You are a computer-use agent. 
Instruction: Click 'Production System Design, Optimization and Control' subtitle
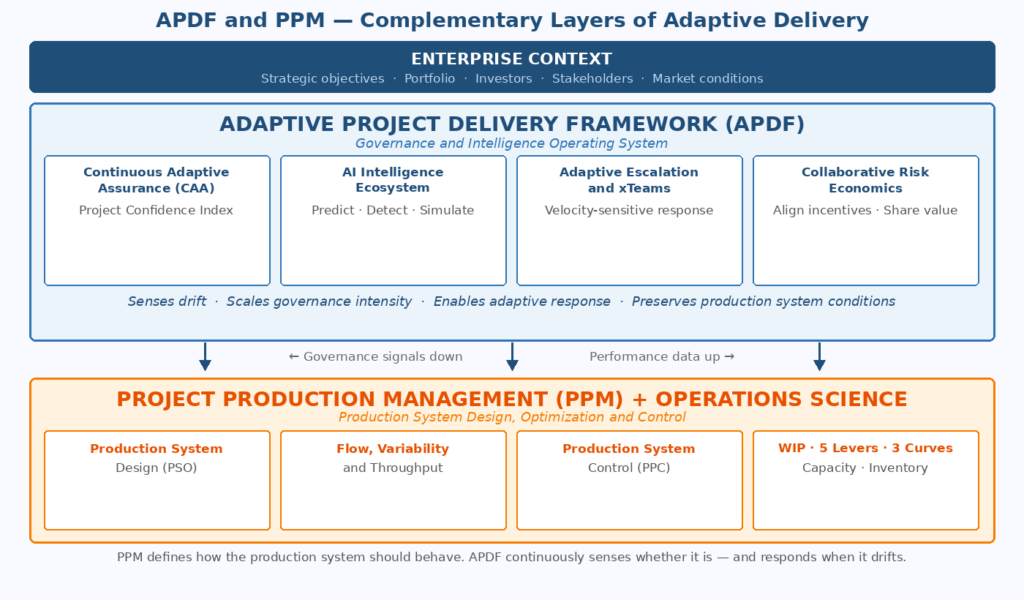[x=512, y=417]
